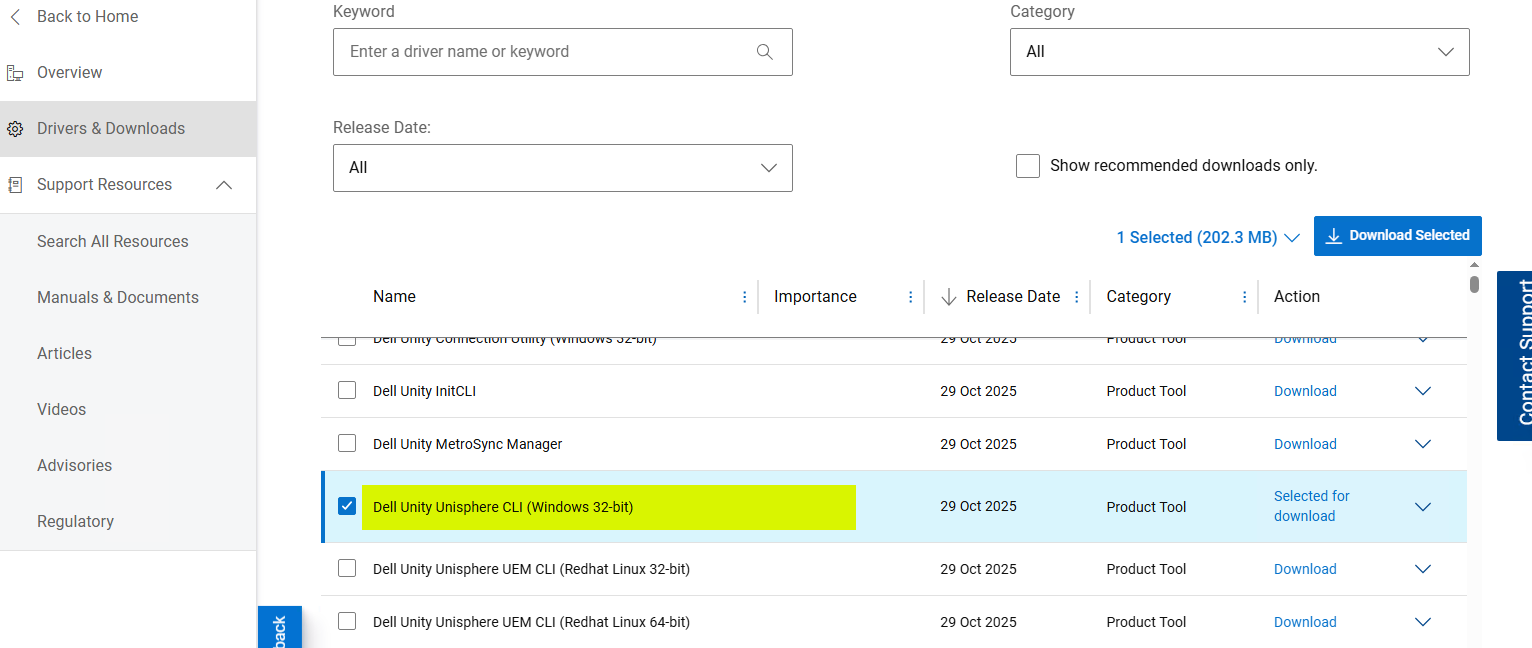Image resolution: width=1532 pixels, height=648 pixels.
Task: Open Manuals & Documents in sidebar
Action: click(118, 297)
